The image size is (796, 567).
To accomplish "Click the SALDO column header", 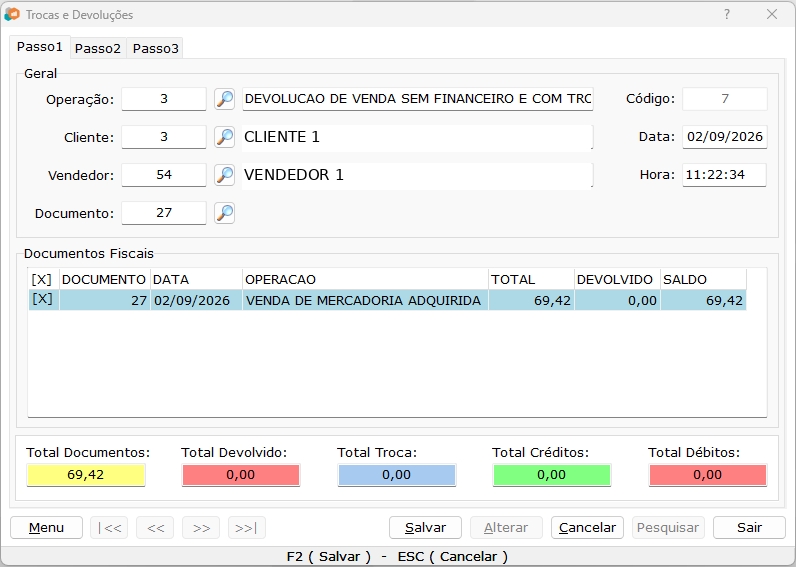I will coord(704,279).
